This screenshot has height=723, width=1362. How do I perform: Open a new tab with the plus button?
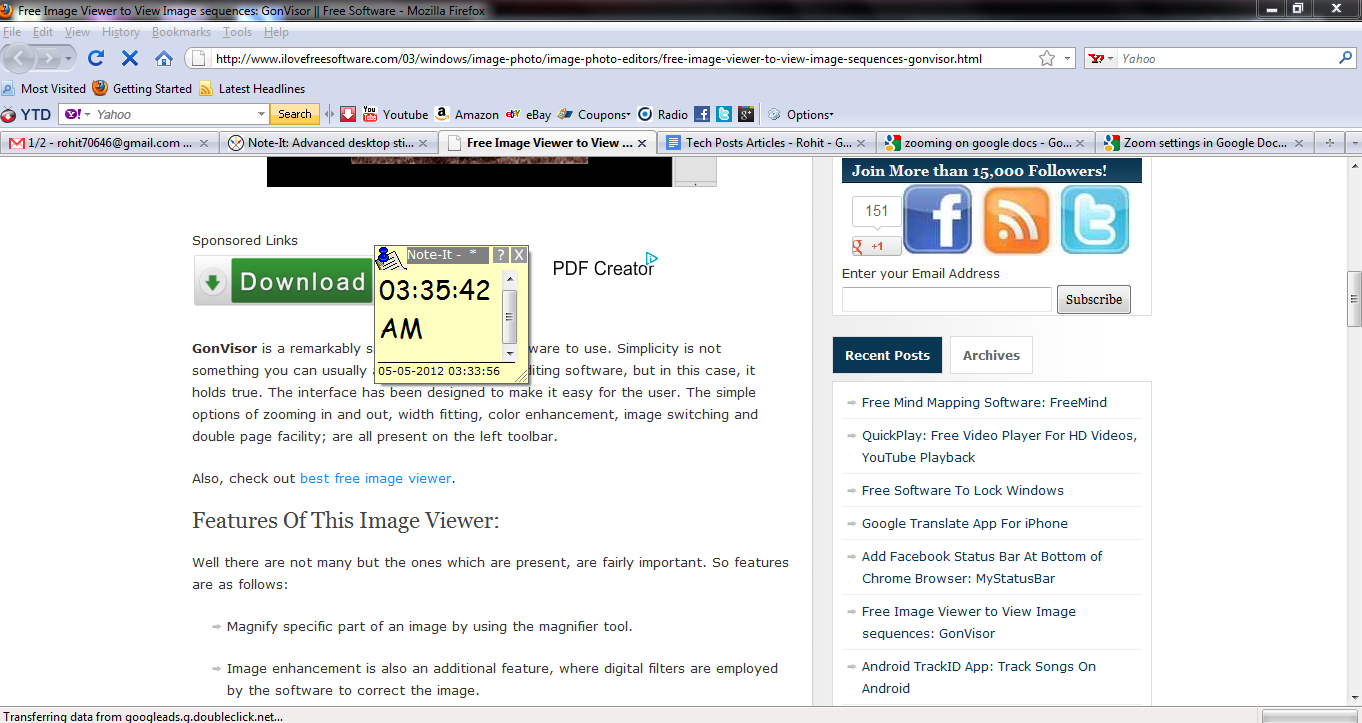[1329, 143]
